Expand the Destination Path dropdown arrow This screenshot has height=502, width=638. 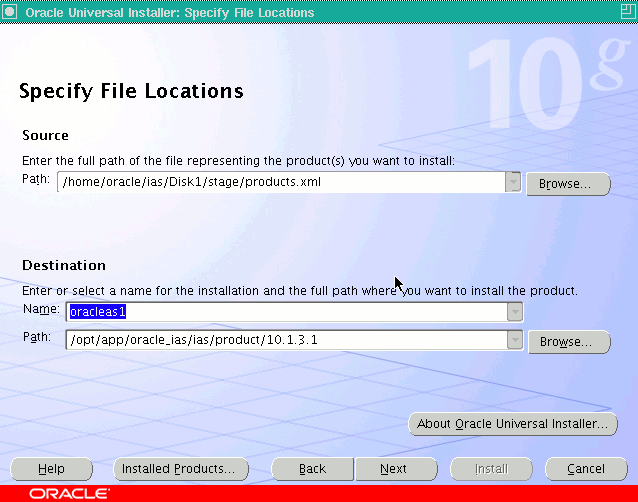point(515,340)
